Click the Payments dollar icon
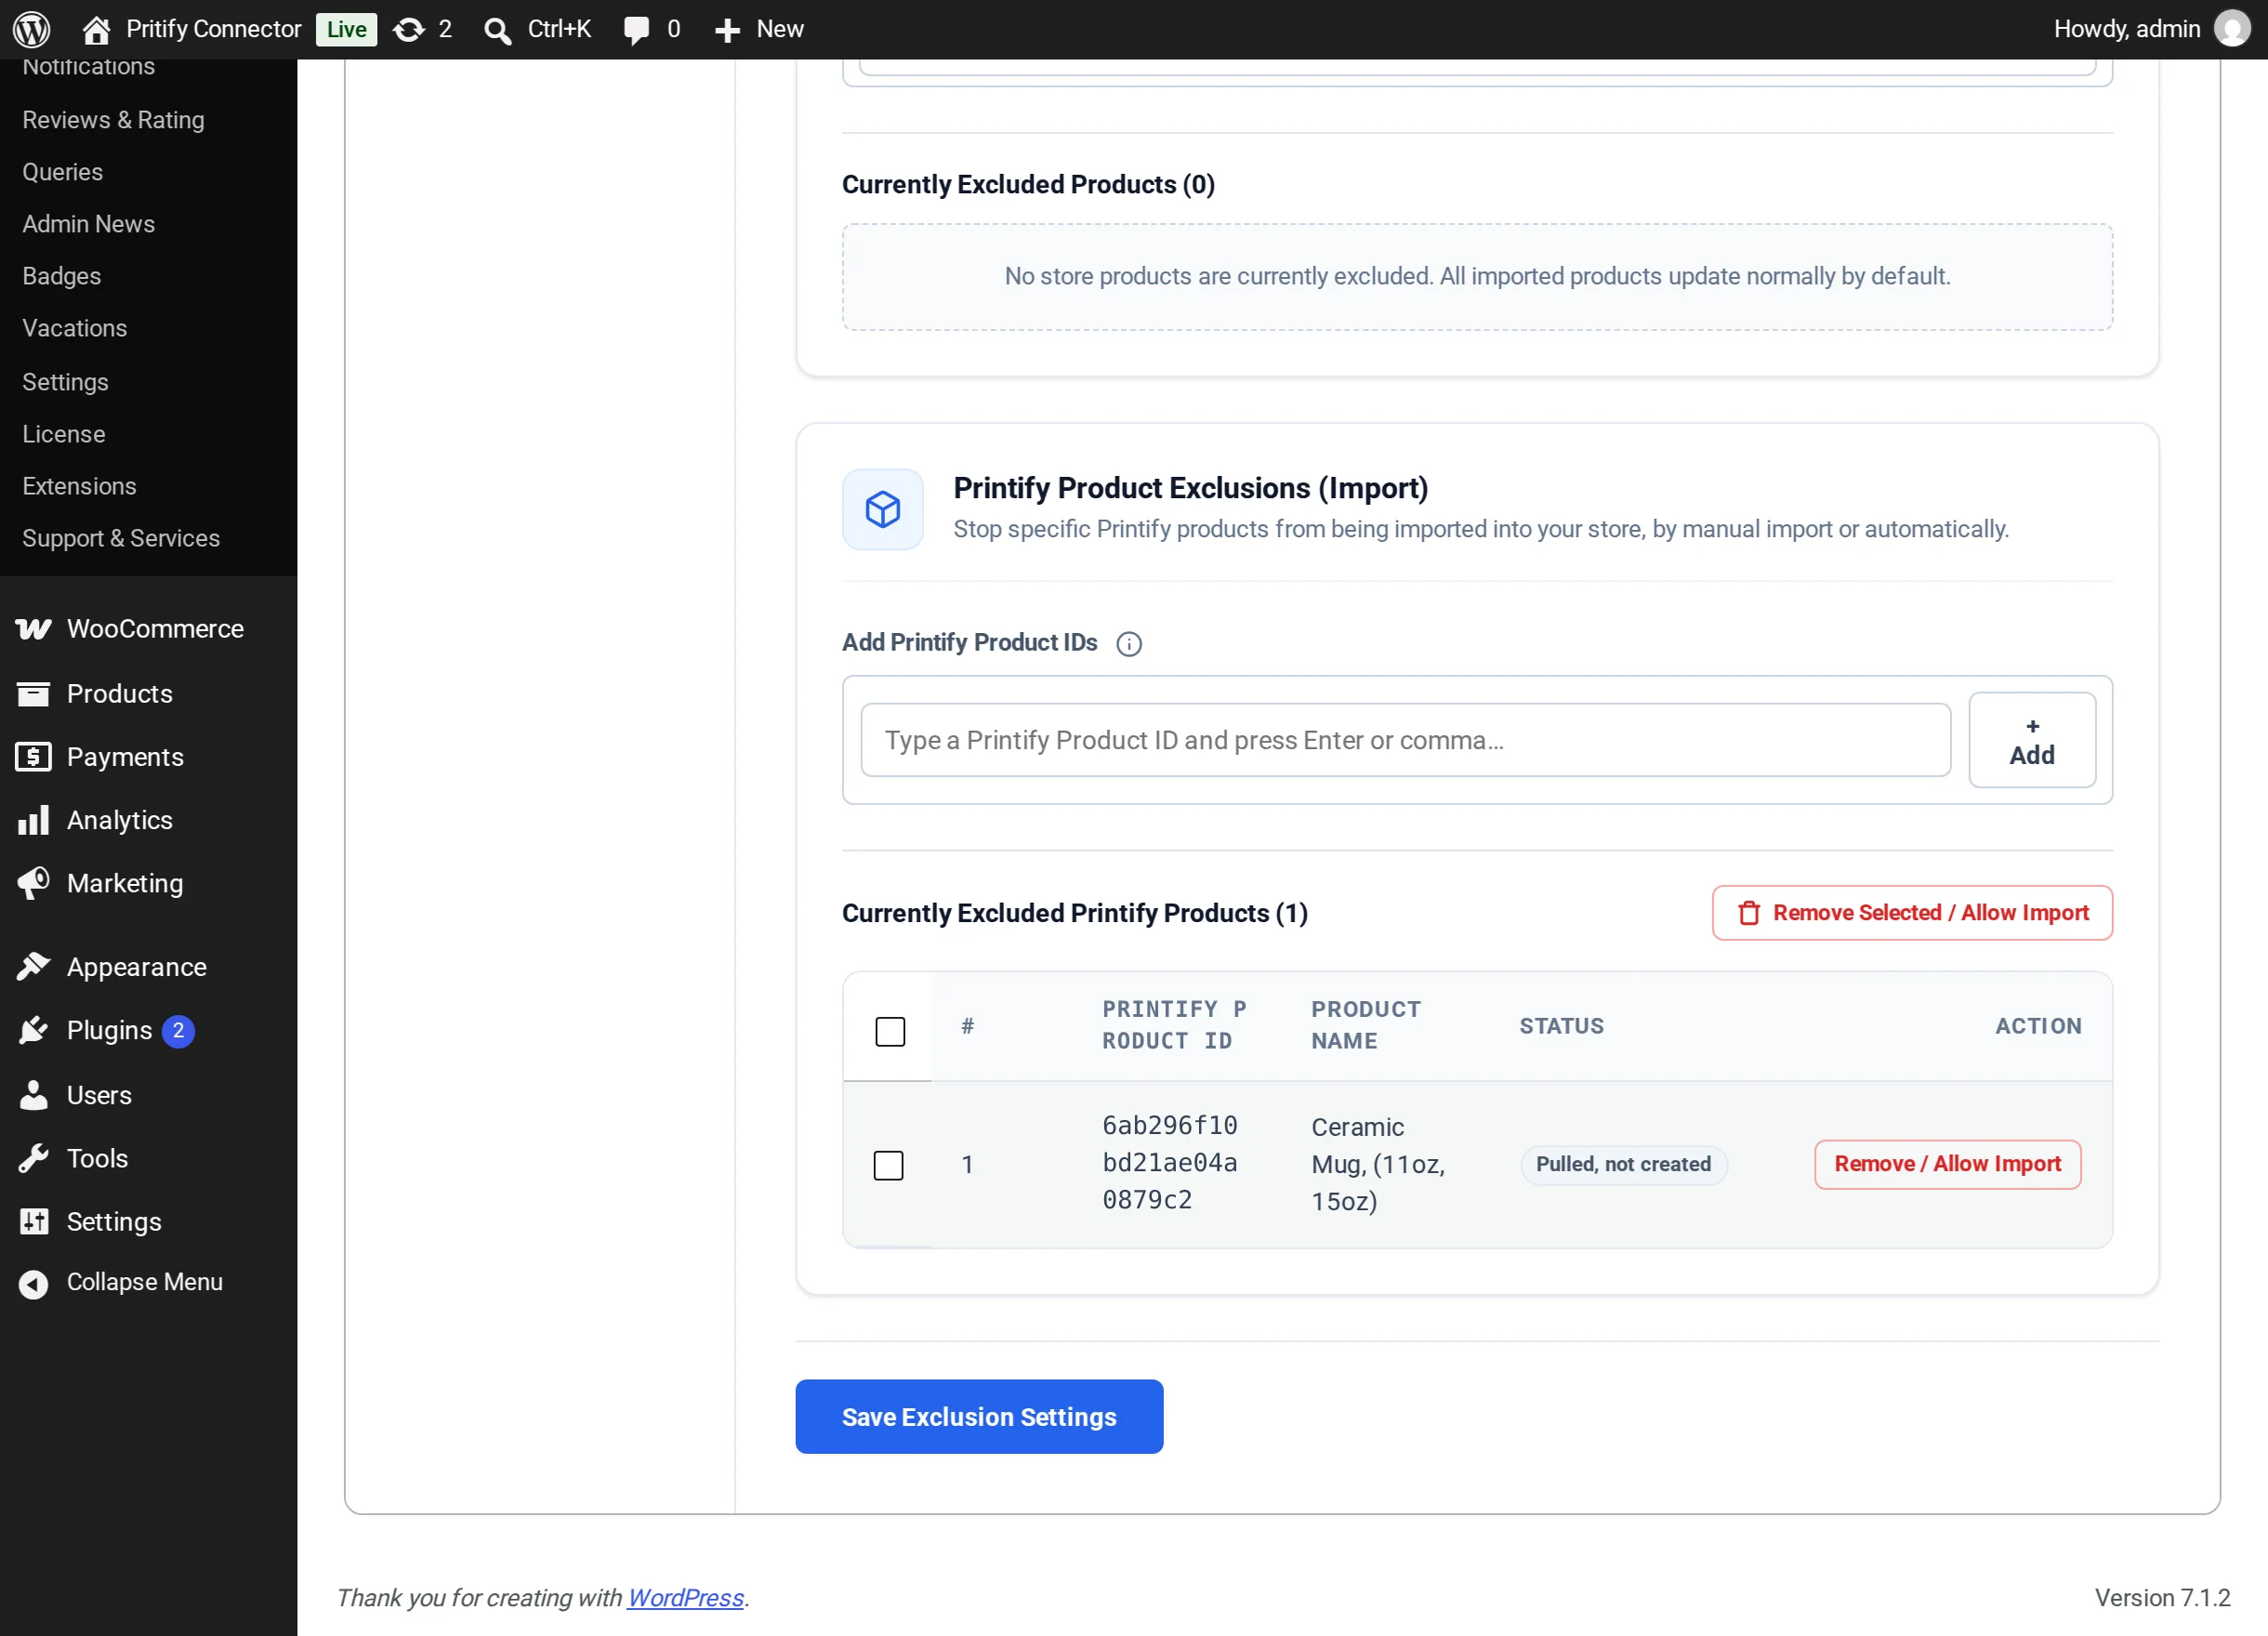This screenshot has height=1636, width=2268. click(33, 757)
